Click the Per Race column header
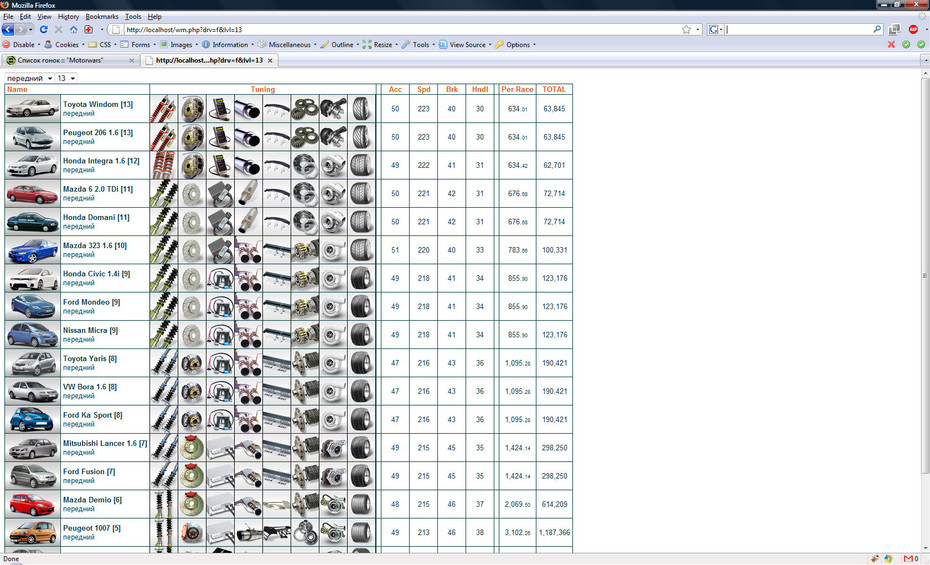Viewport: 930px width, 565px height. point(517,90)
